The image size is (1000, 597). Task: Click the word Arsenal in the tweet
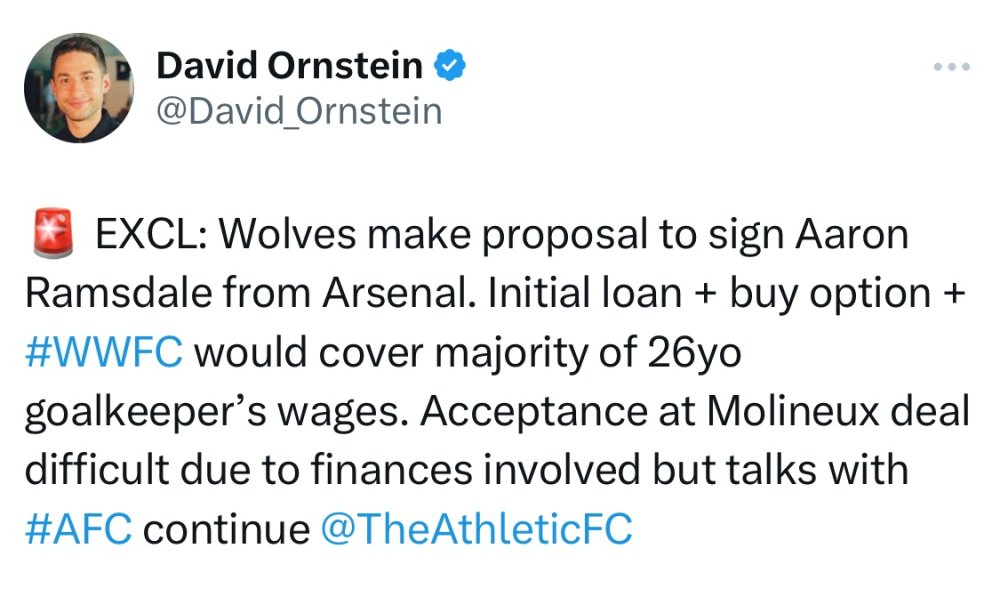[395, 294]
